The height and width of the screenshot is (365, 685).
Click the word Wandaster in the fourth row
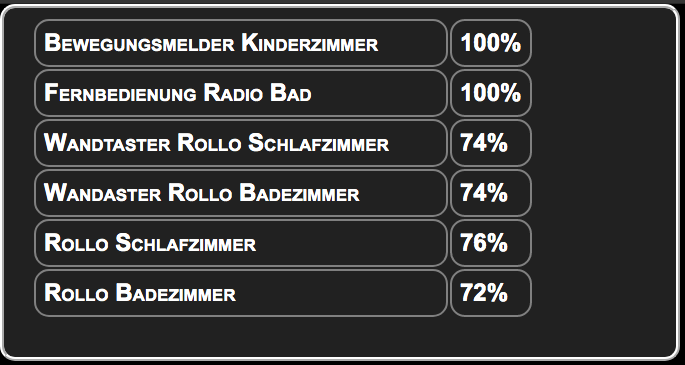coord(103,193)
